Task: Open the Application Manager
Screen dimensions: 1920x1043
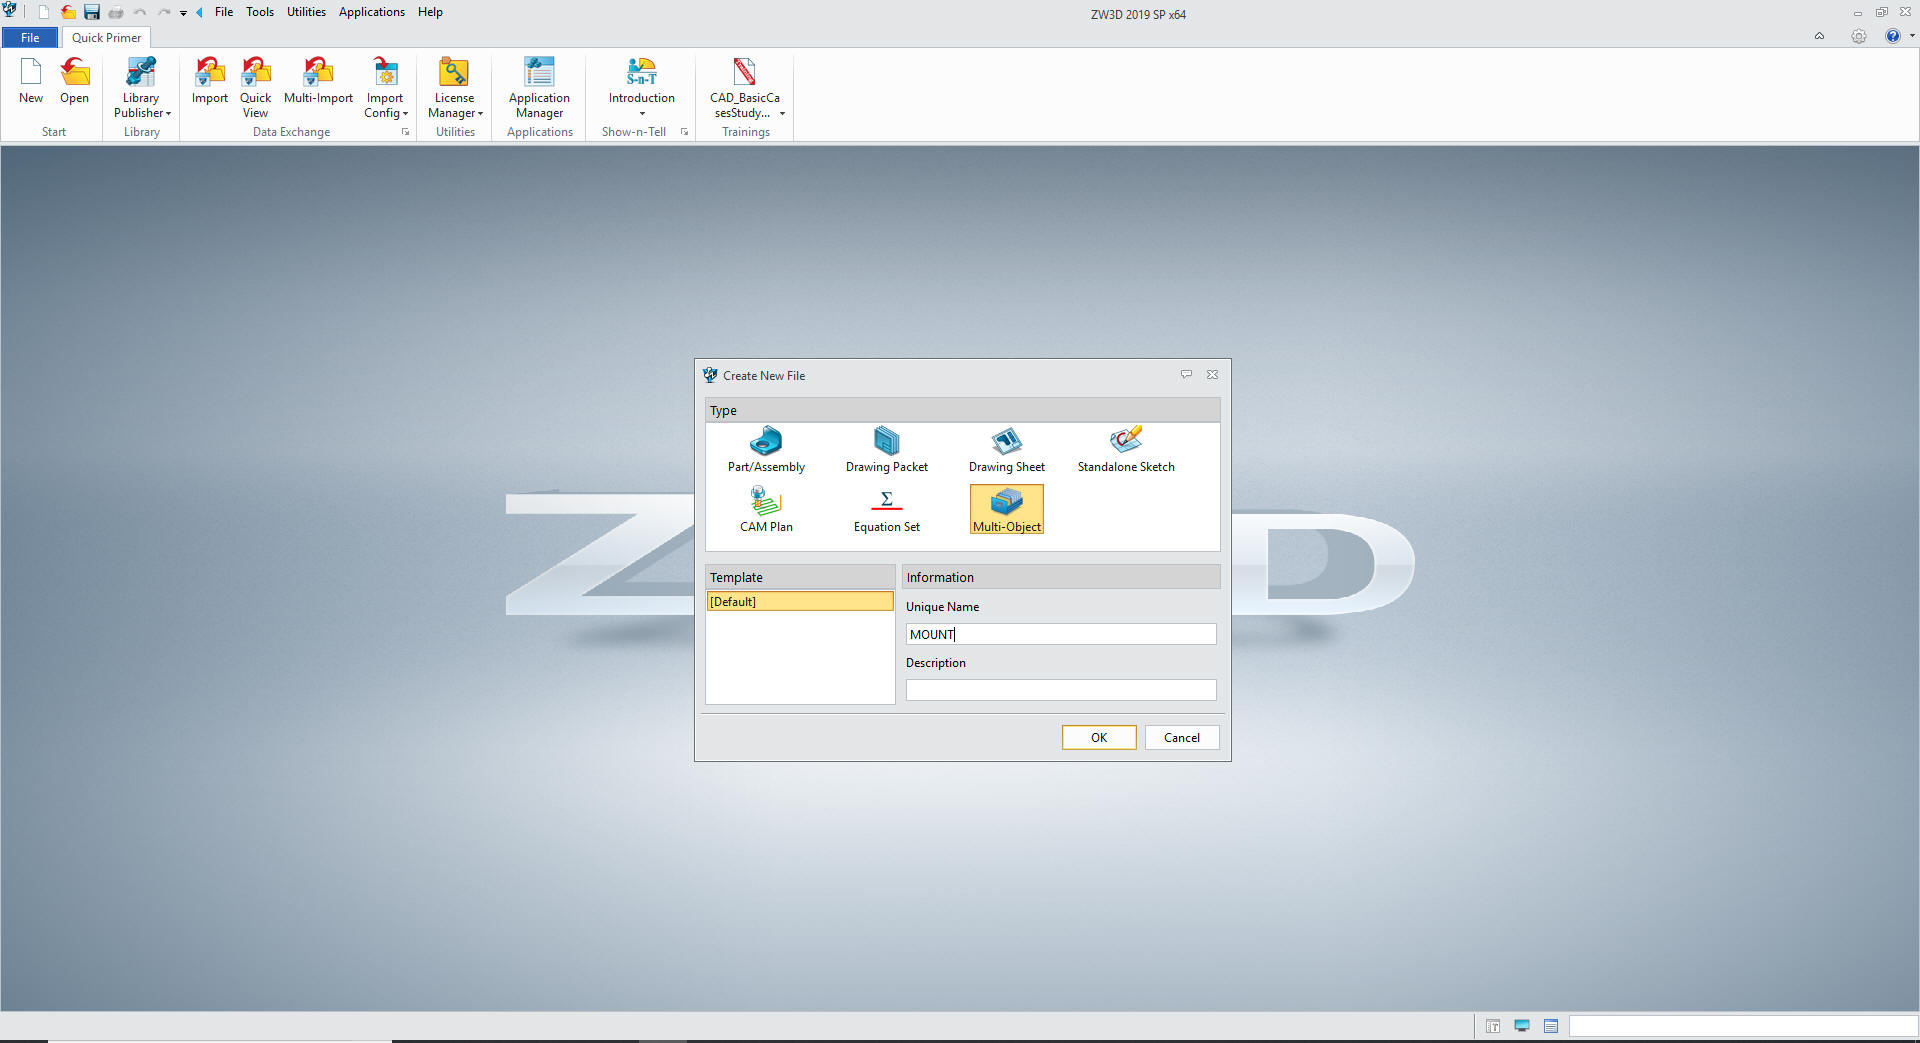Action: point(539,87)
